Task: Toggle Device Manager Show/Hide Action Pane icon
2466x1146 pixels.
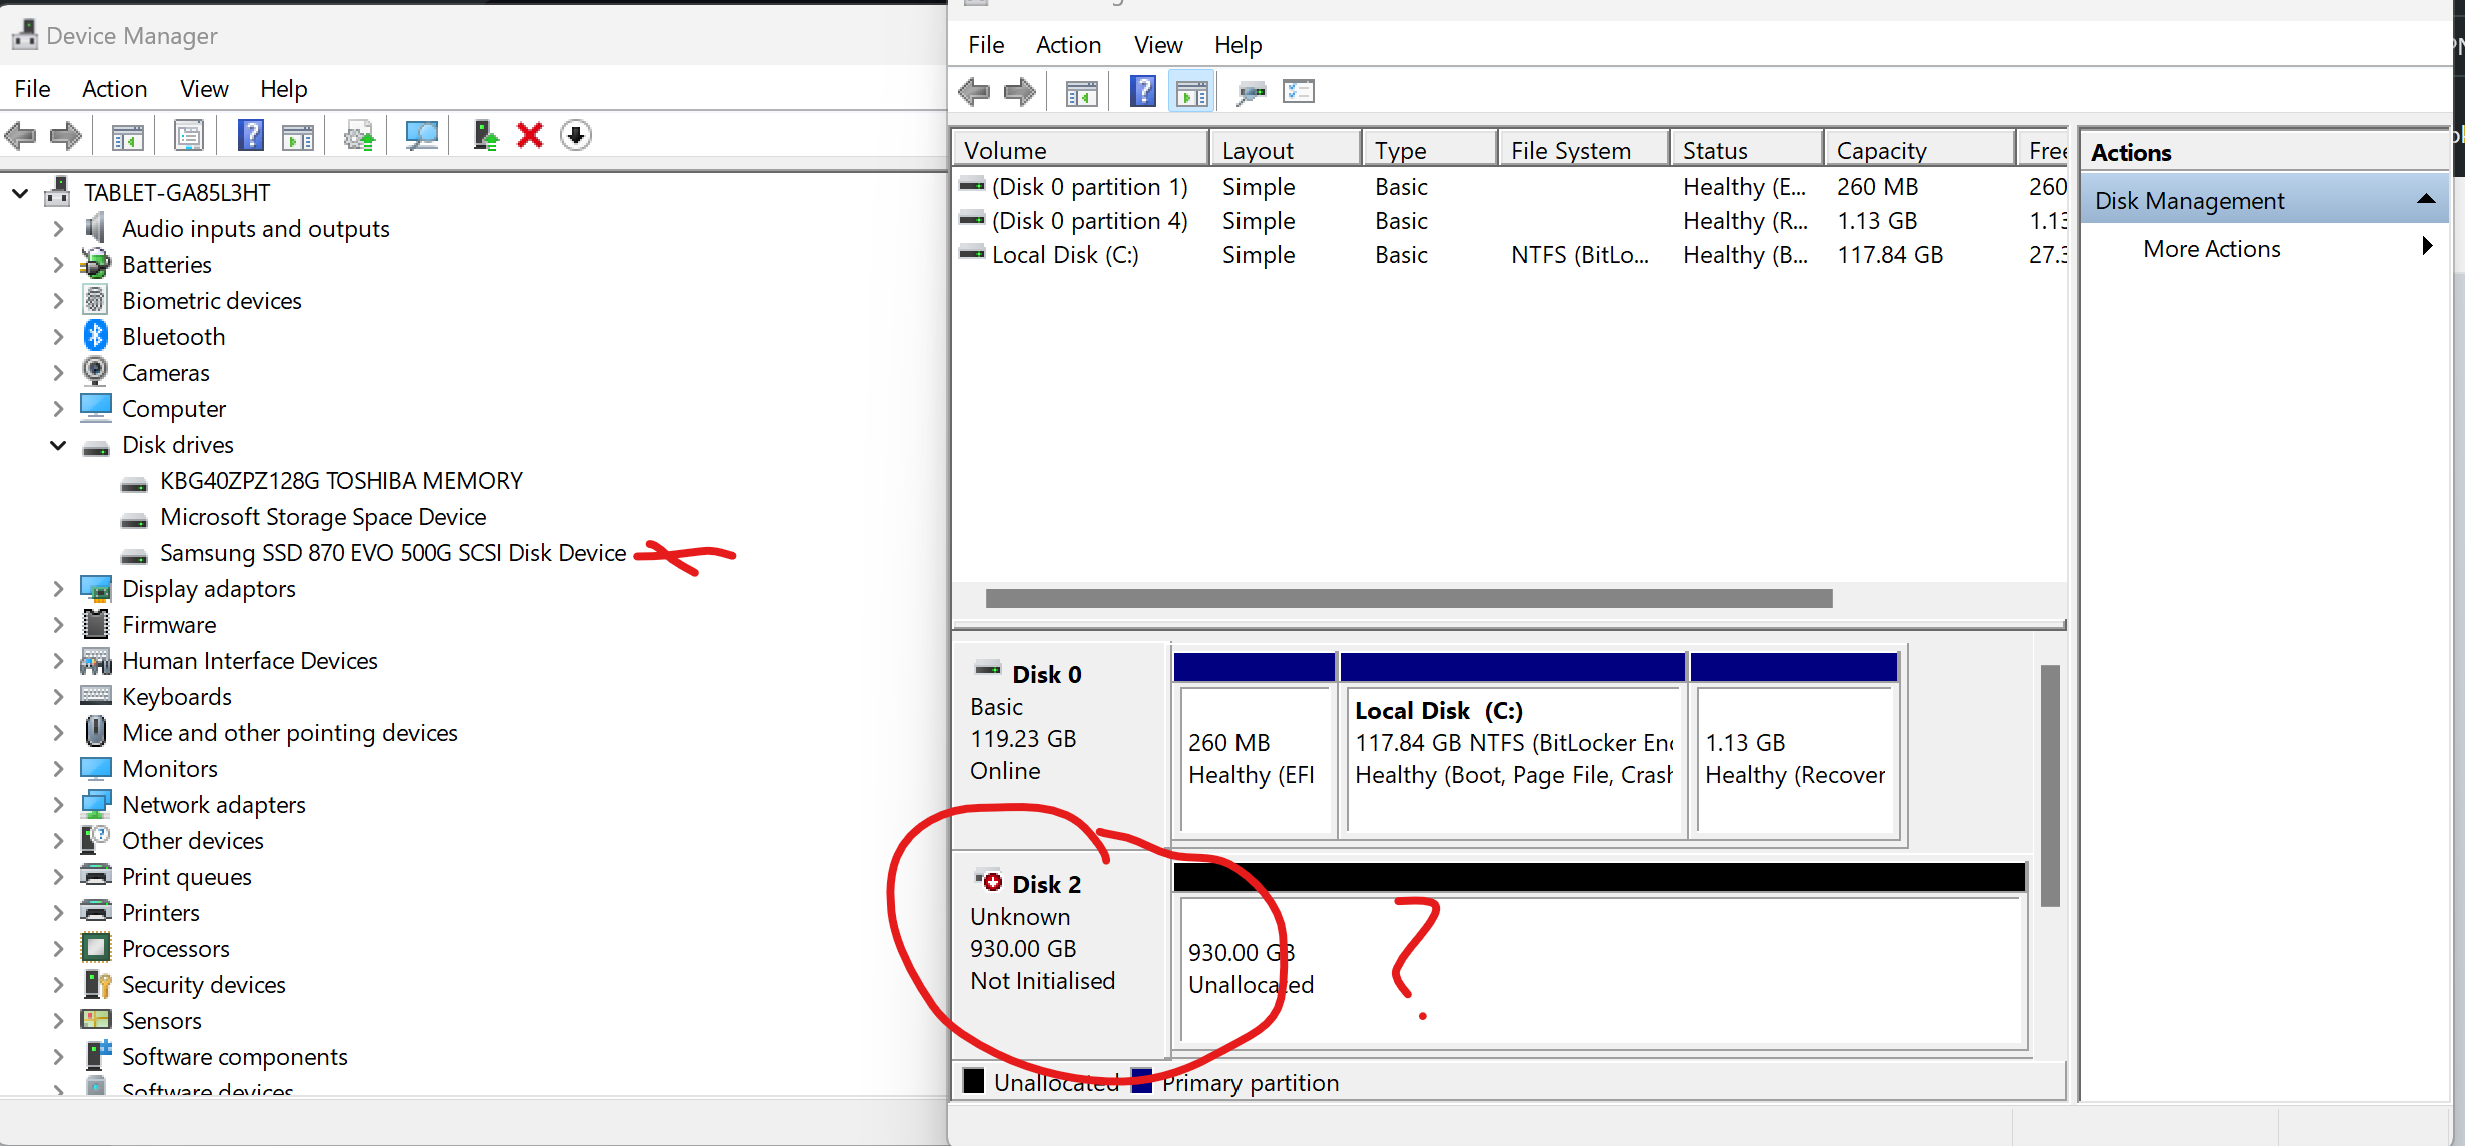Action: [298, 135]
